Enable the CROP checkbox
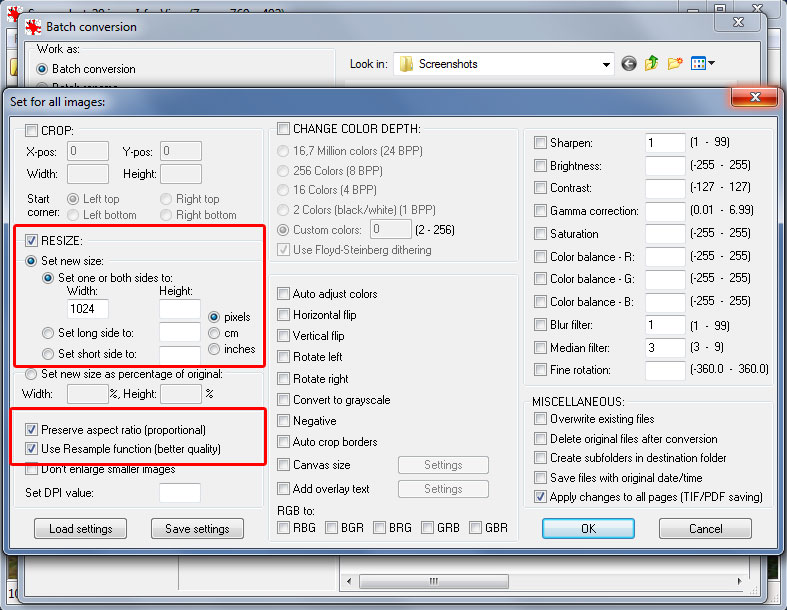Viewport: 787px width, 610px height. pyautogui.click(x=32, y=131)
